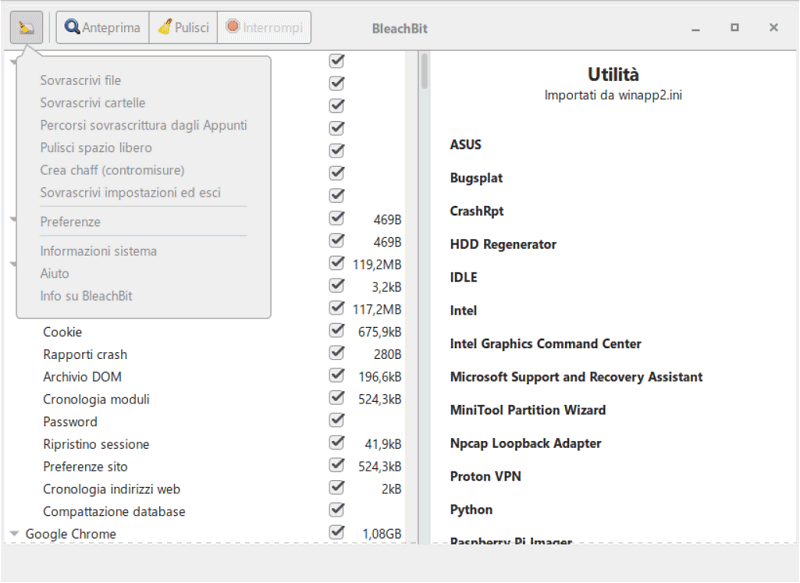
Task: Click the 675,9kB size value
Action: 380,332
